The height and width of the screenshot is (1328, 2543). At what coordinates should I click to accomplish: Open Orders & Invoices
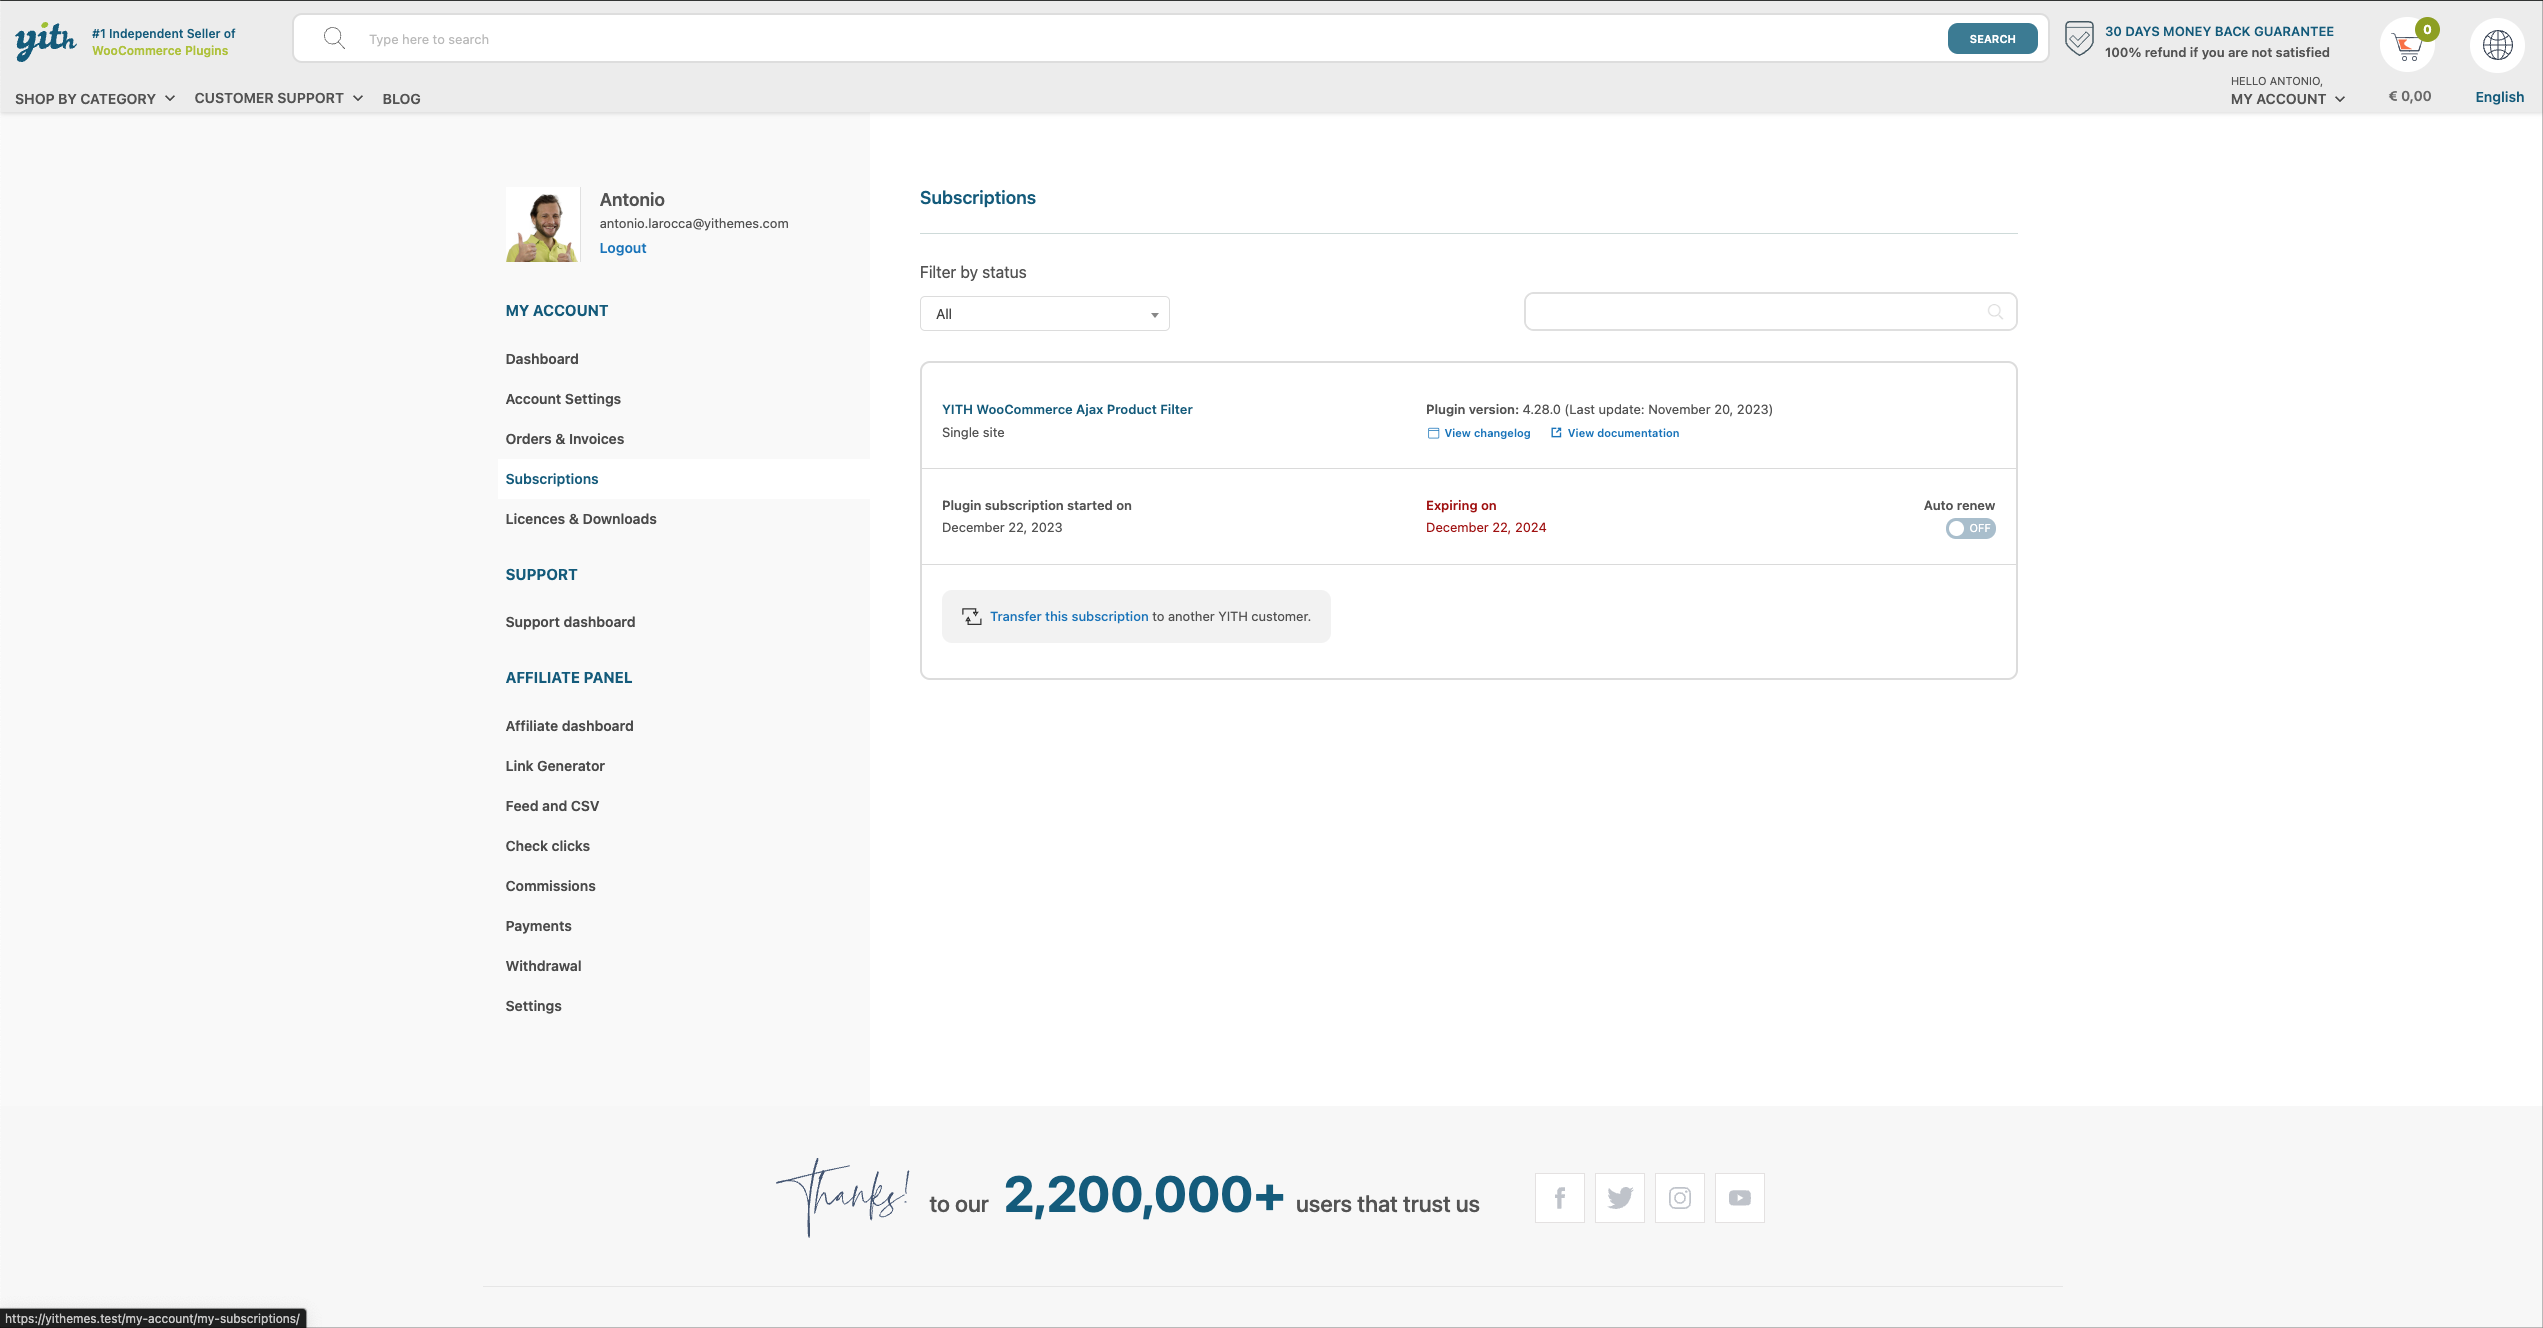point(565,439)
